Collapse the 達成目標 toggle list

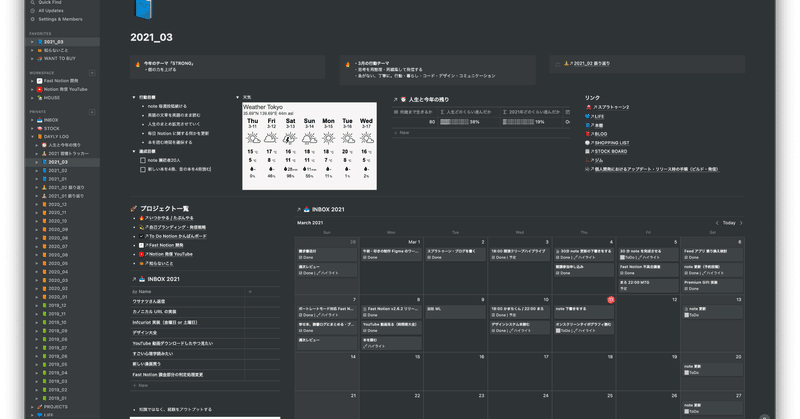(x=134, y=151)
